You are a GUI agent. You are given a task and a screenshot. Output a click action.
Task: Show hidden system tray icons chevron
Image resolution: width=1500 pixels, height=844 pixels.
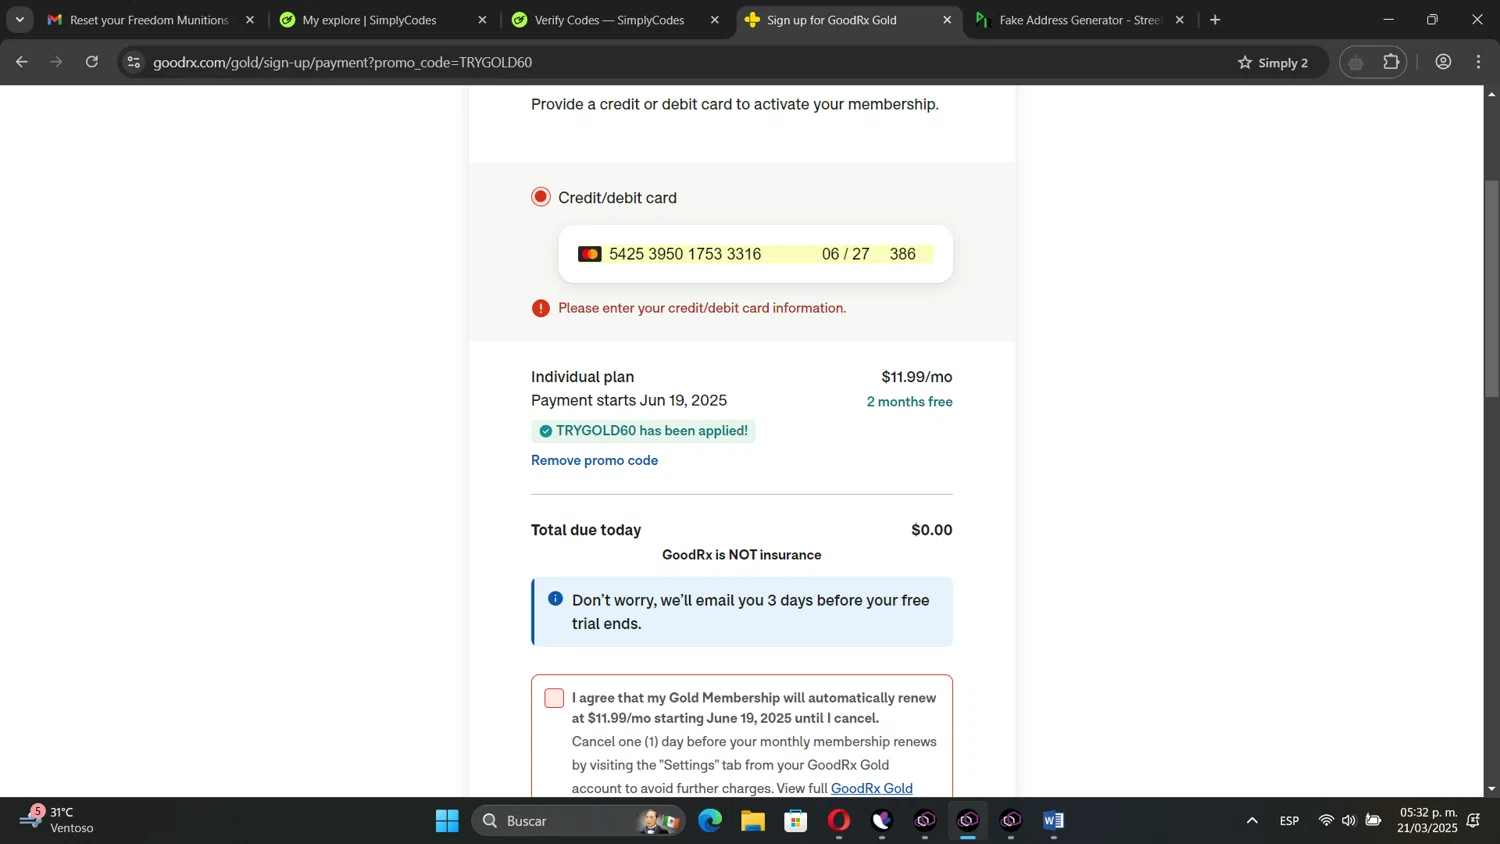(x=1251, y=821)
